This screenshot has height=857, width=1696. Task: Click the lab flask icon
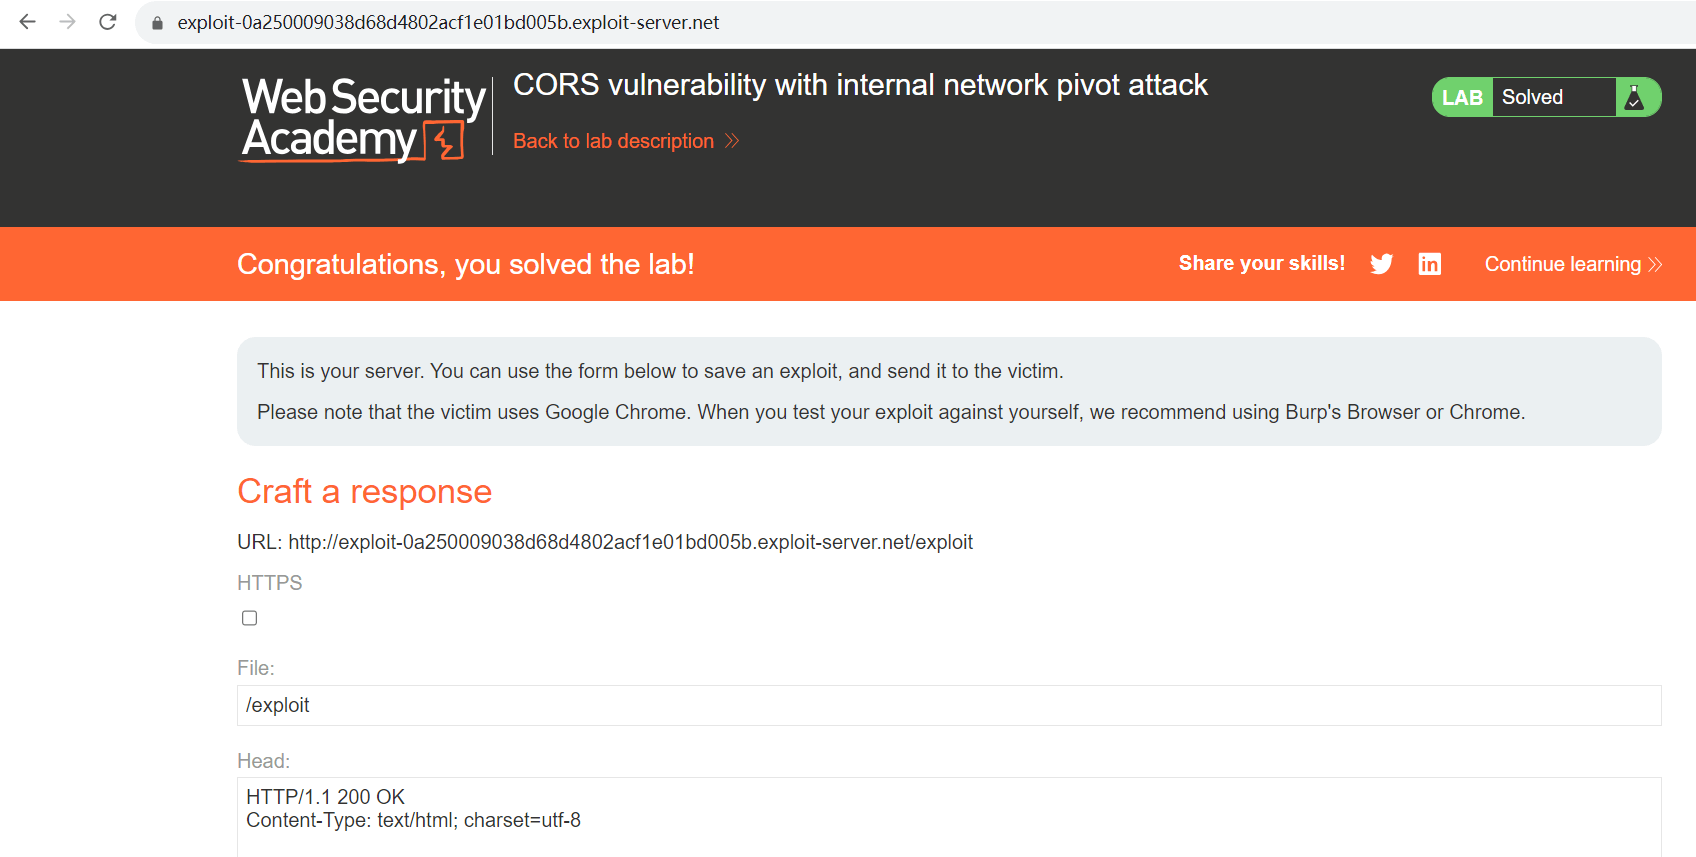1635,97
